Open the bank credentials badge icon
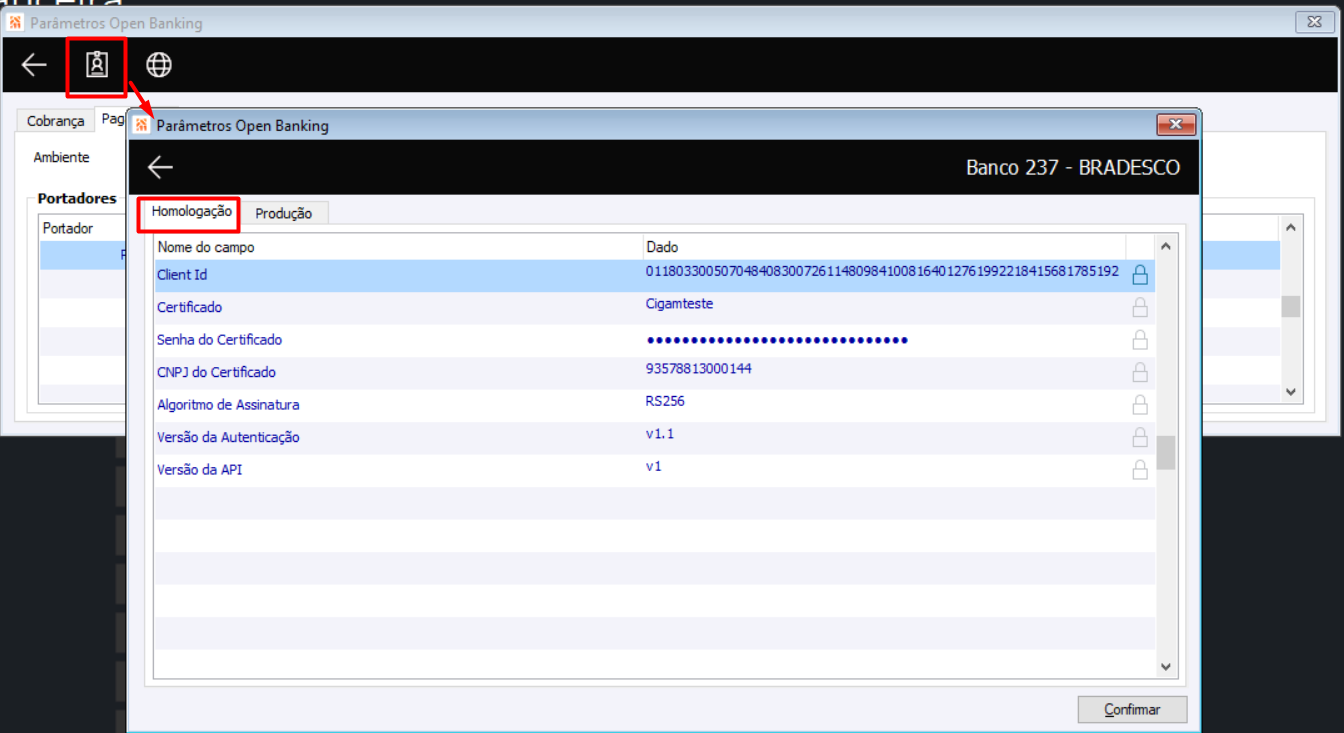The width and height of the screenshot is (1344, 733). (x=96, y=65)
